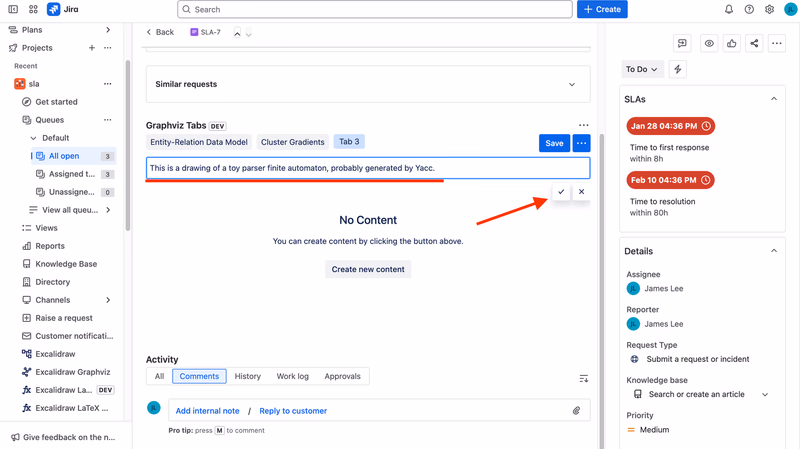Go to the previous issue using the up arrow
The height and width of the screenshot is (449, 800).
click(x=237, y=33)
